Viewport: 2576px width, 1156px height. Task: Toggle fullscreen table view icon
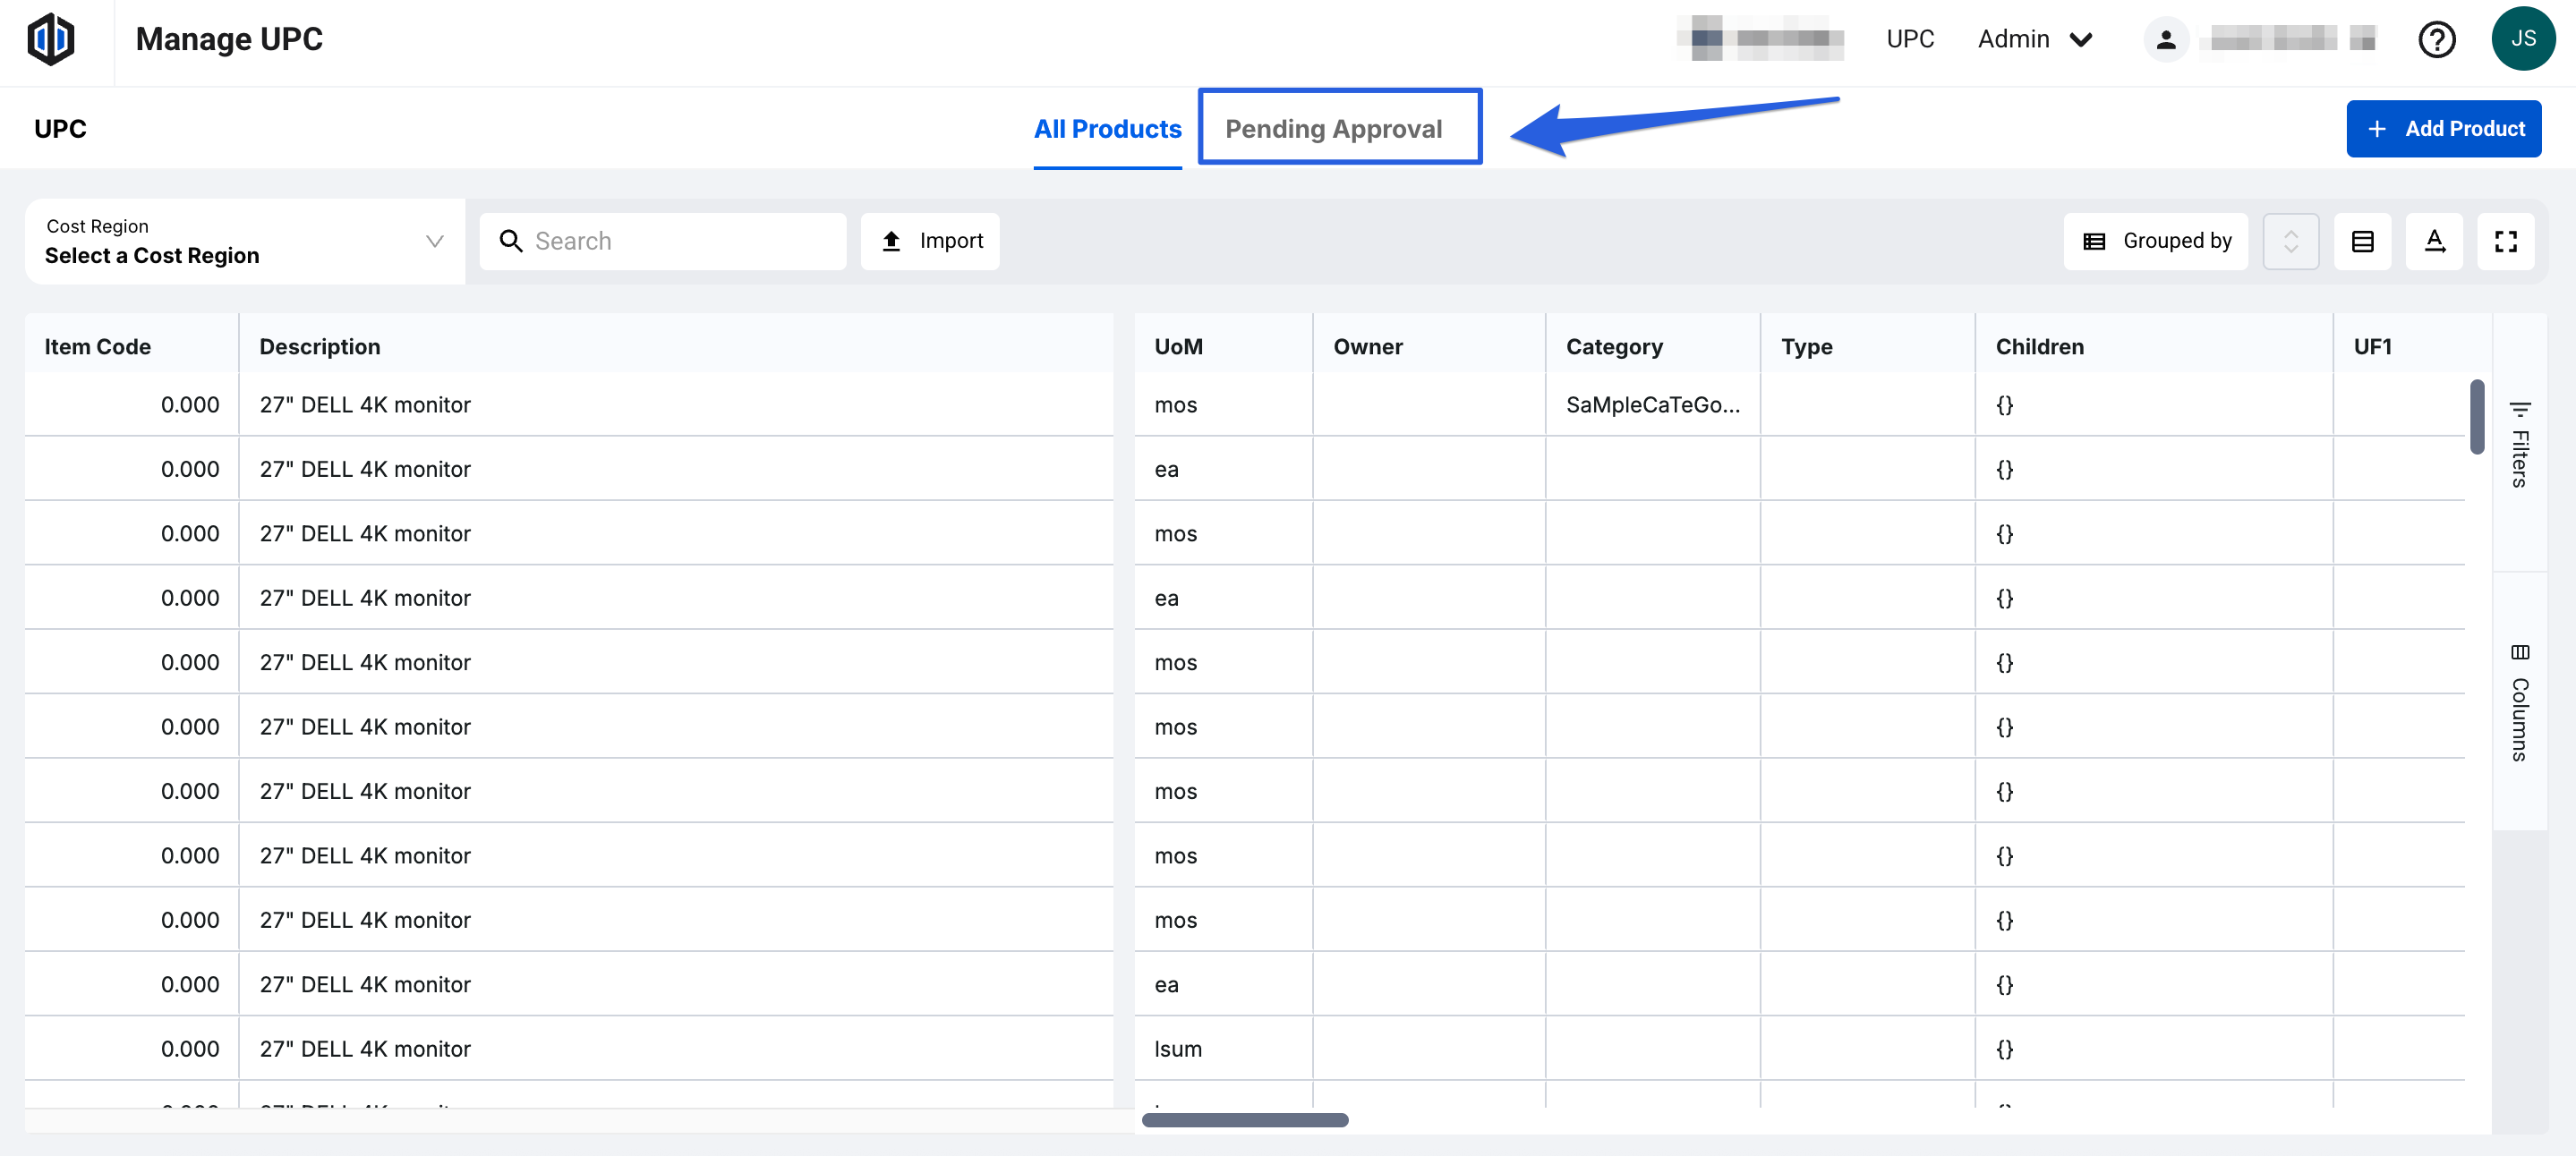tap(2505, 241)
